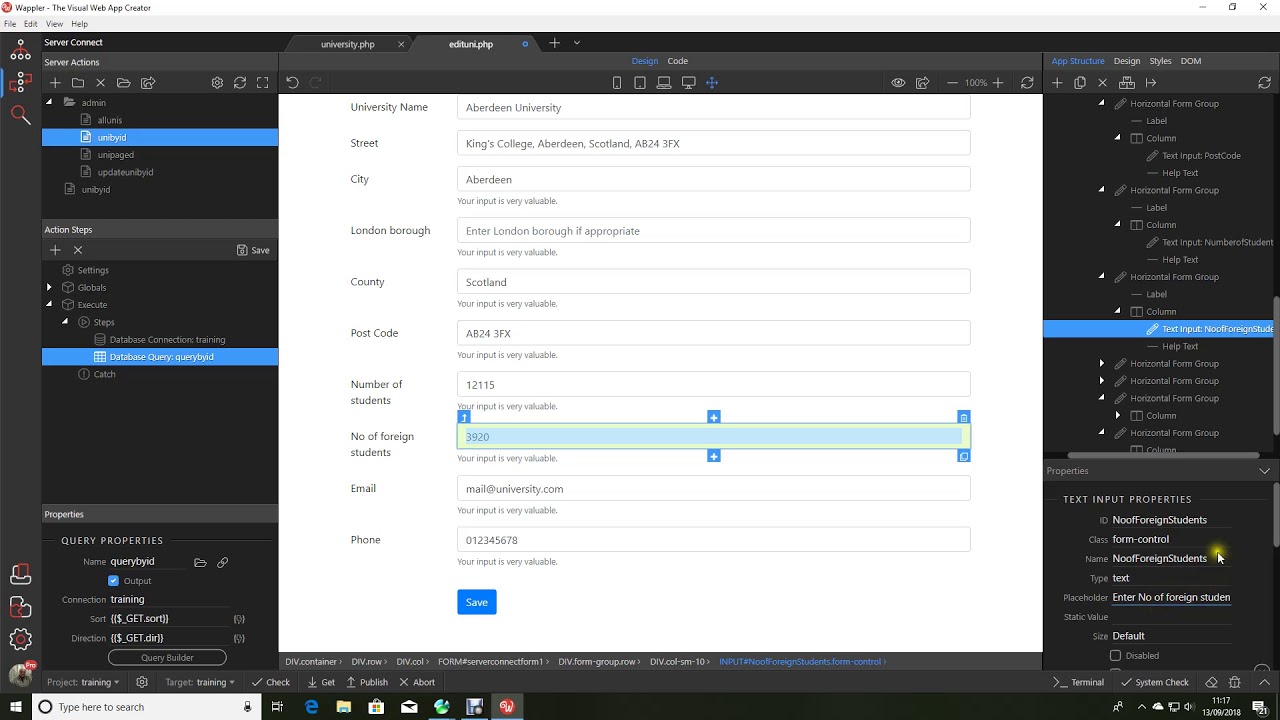
Task: Enable the Disabled checkbox
Action: 1115,656
